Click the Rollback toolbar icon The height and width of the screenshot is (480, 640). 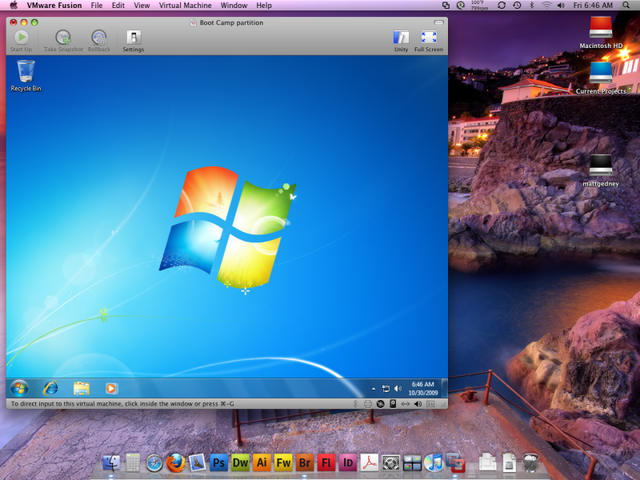[x=99, y=38]
